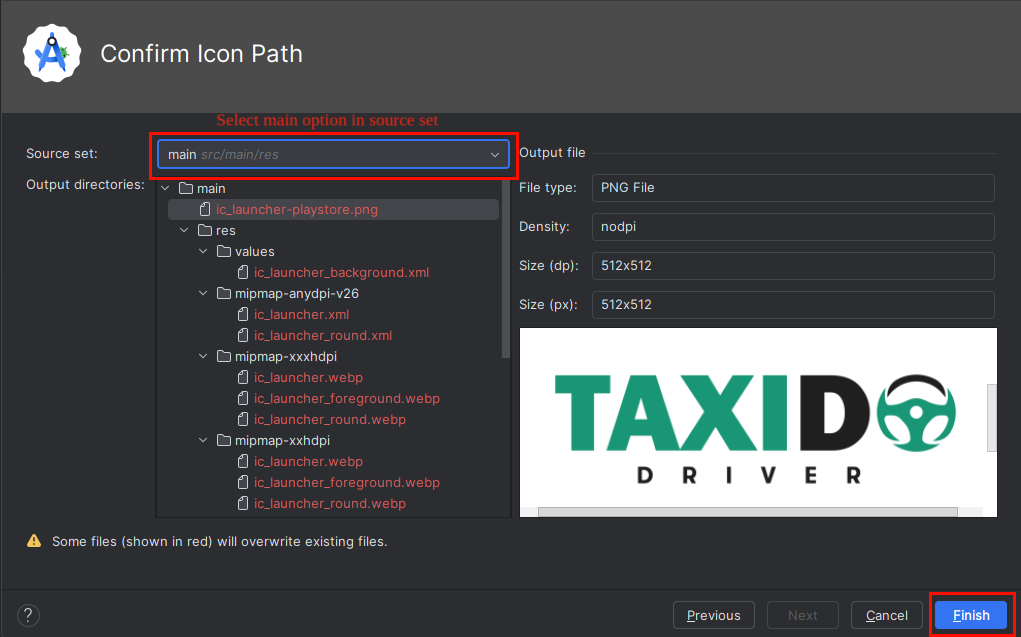The image size is (1021, 637).
Task: Select ic_launcher_foreground.webp under mipmap-xxxhdpi
Action: click(x=346, y=399)
